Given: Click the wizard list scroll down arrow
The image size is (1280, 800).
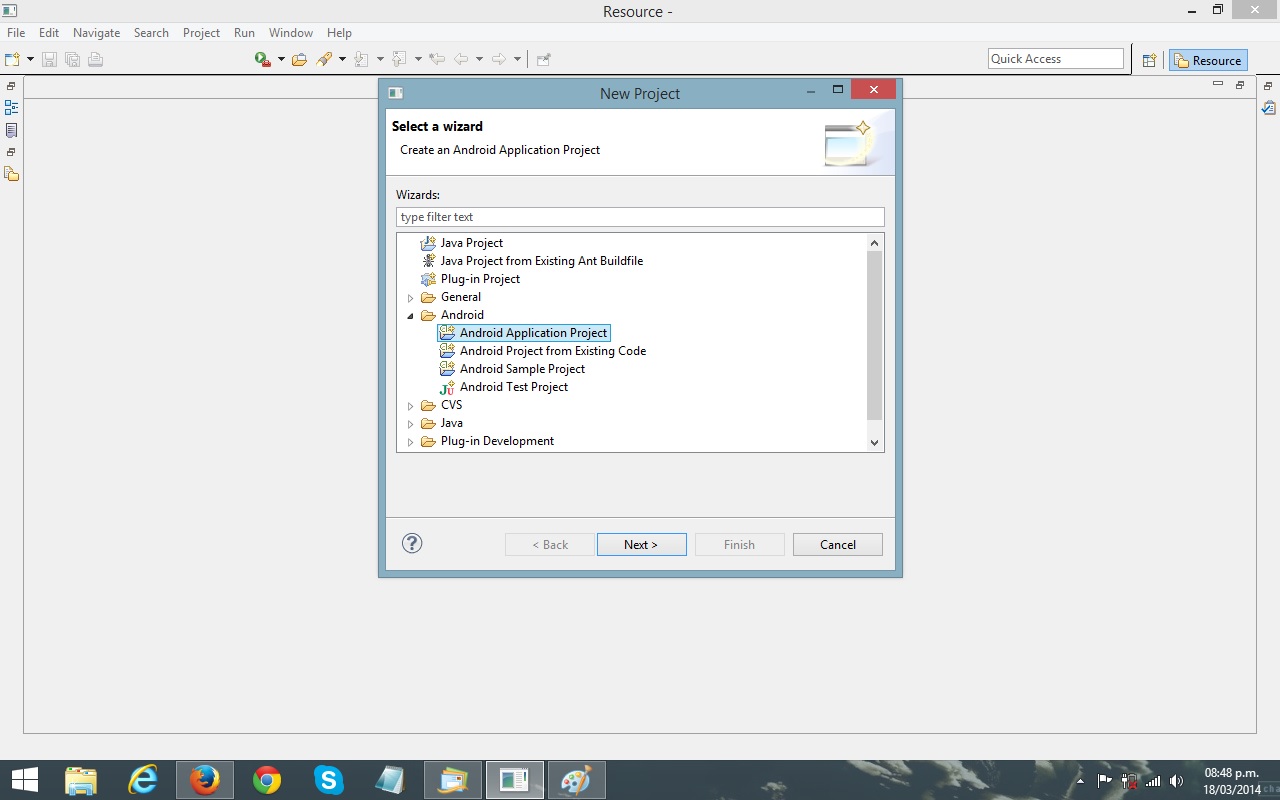Looking at the screenshot, I should click(x=875, y=442).
